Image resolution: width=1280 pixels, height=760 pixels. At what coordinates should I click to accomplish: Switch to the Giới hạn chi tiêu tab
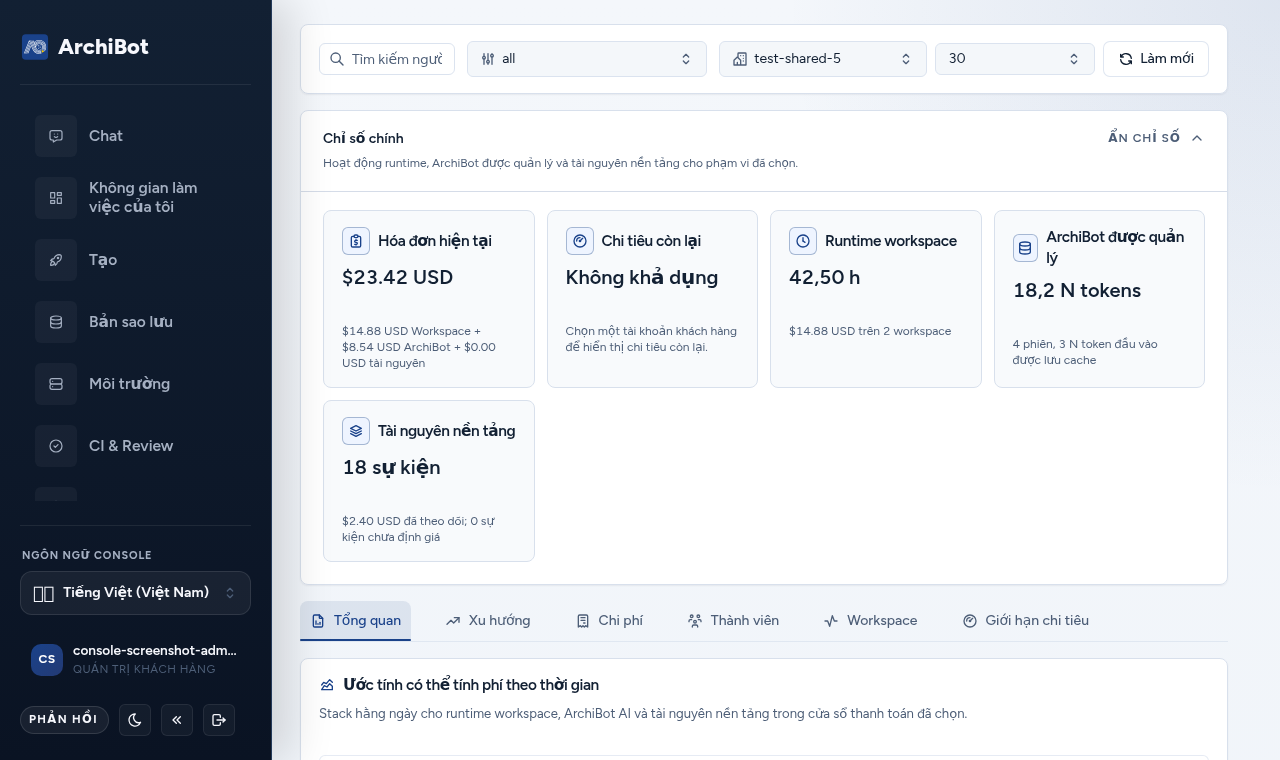coord(1025,621)
